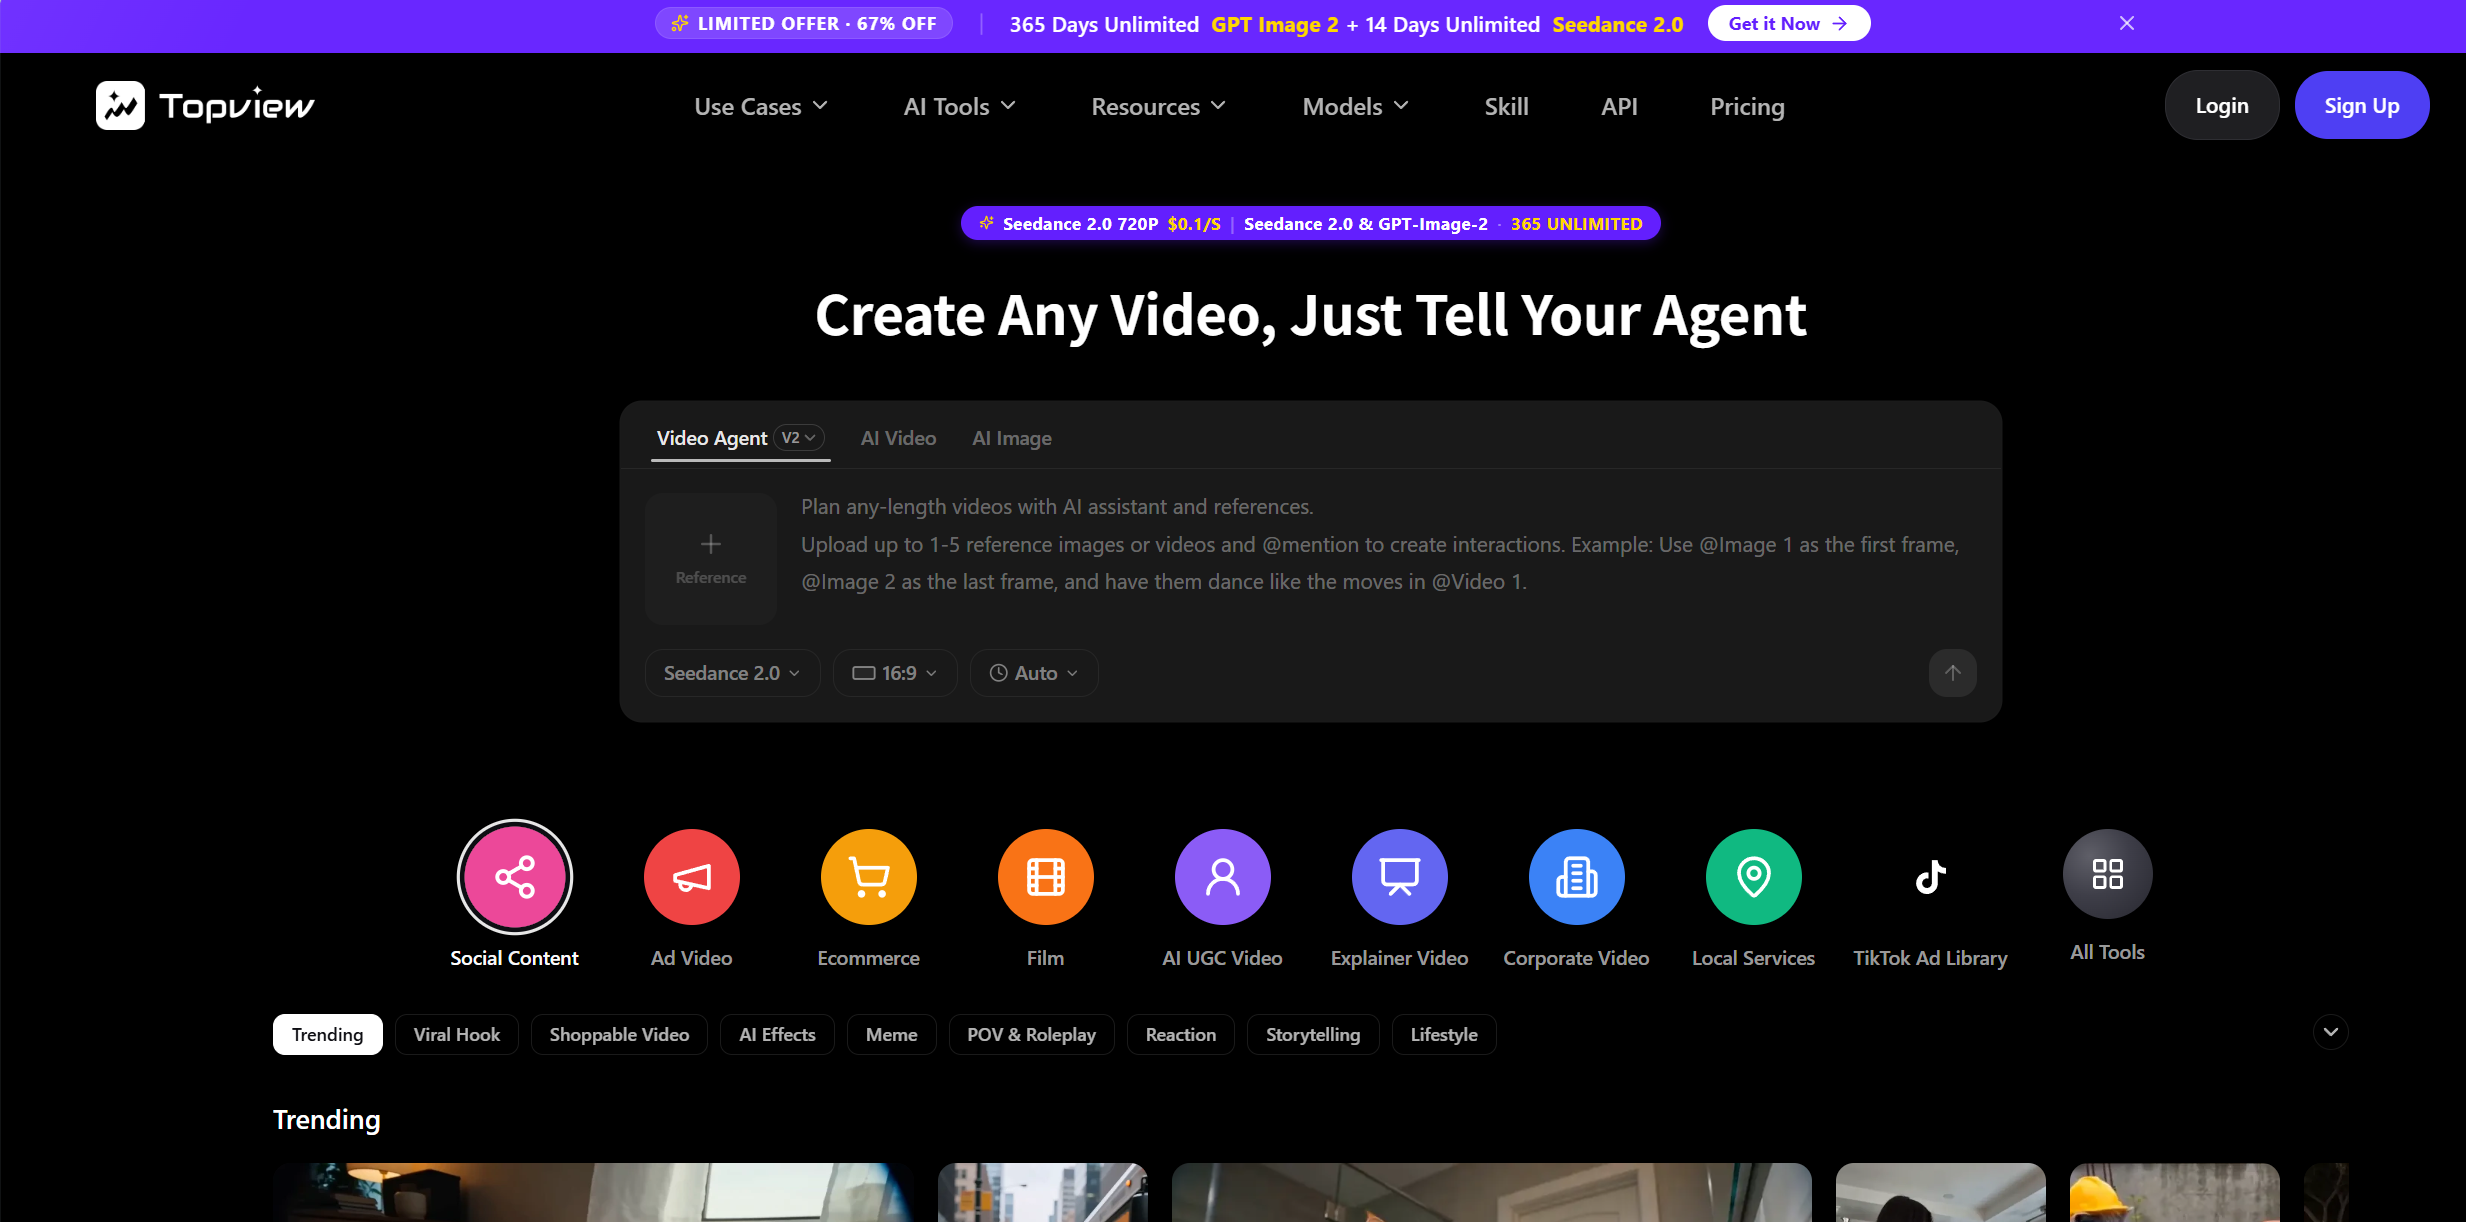Filter by Reaction

[x=1181, y=1034]
